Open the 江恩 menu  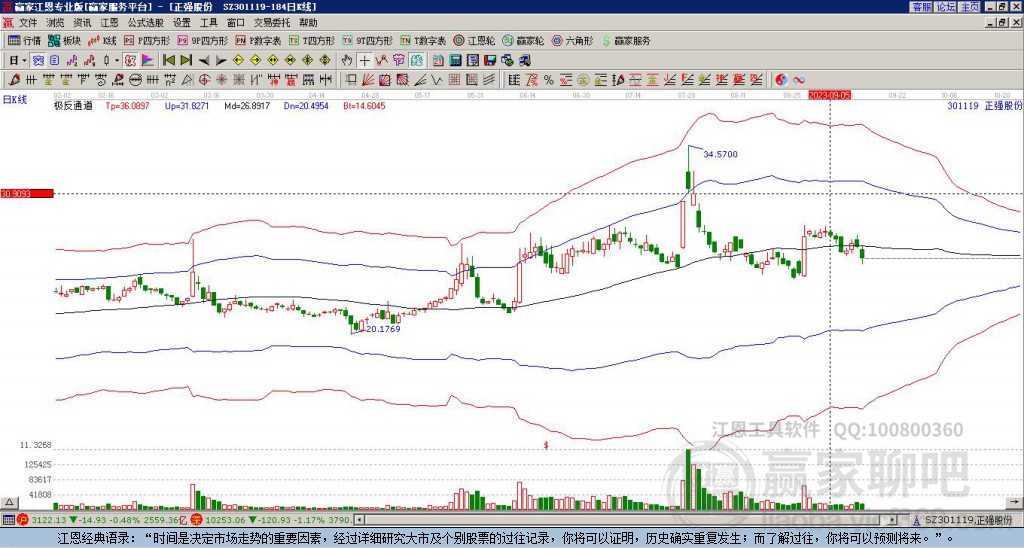(x=110, y=23)
